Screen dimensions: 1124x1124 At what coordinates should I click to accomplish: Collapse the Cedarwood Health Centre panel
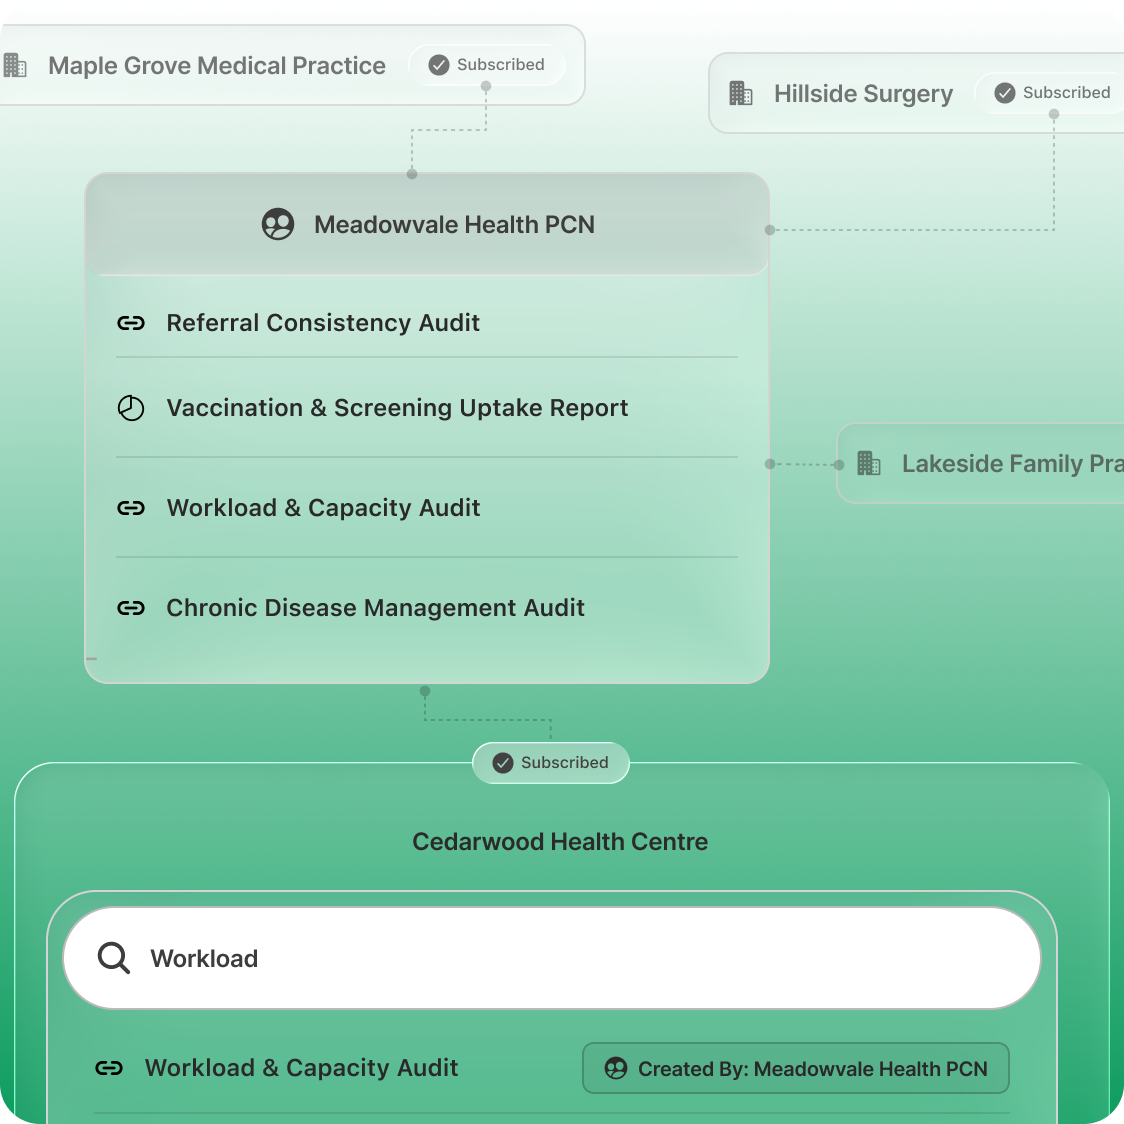pyautogui.click(x=560, y=841)
